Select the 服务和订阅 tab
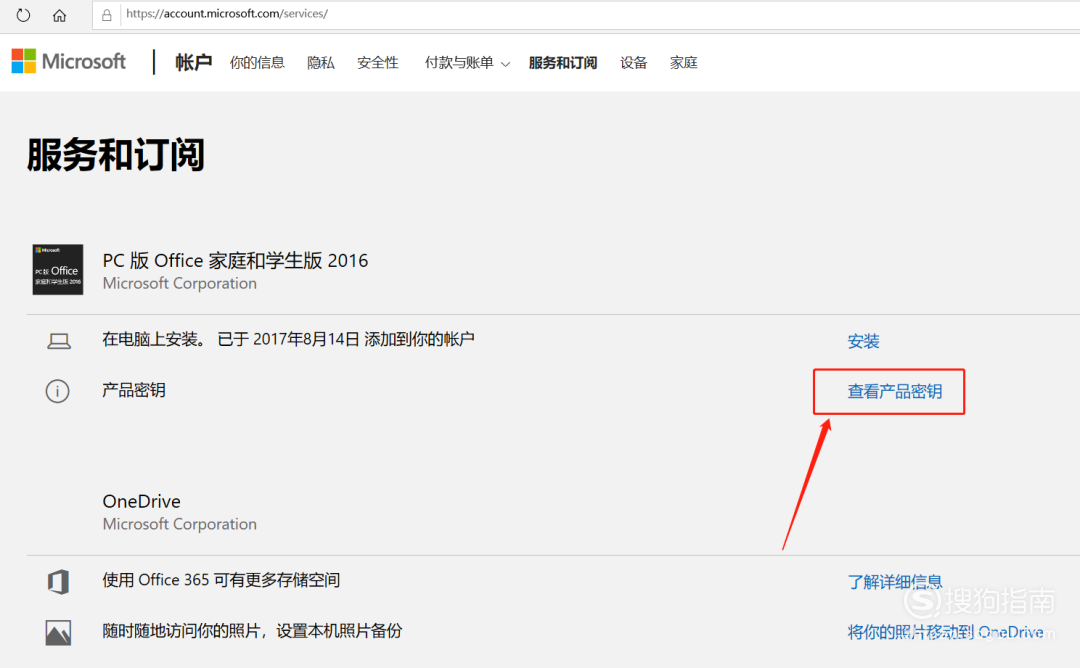 (563, 63)
